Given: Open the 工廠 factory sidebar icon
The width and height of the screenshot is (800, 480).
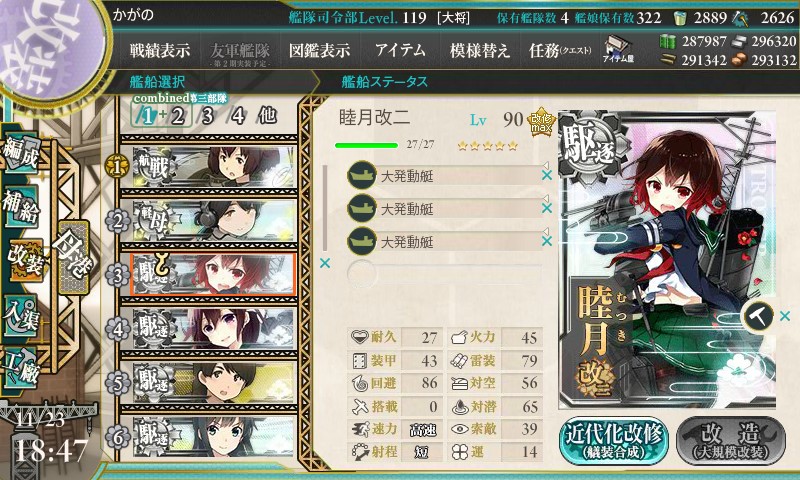Looking at the screenshot, I should pos(21,368).
